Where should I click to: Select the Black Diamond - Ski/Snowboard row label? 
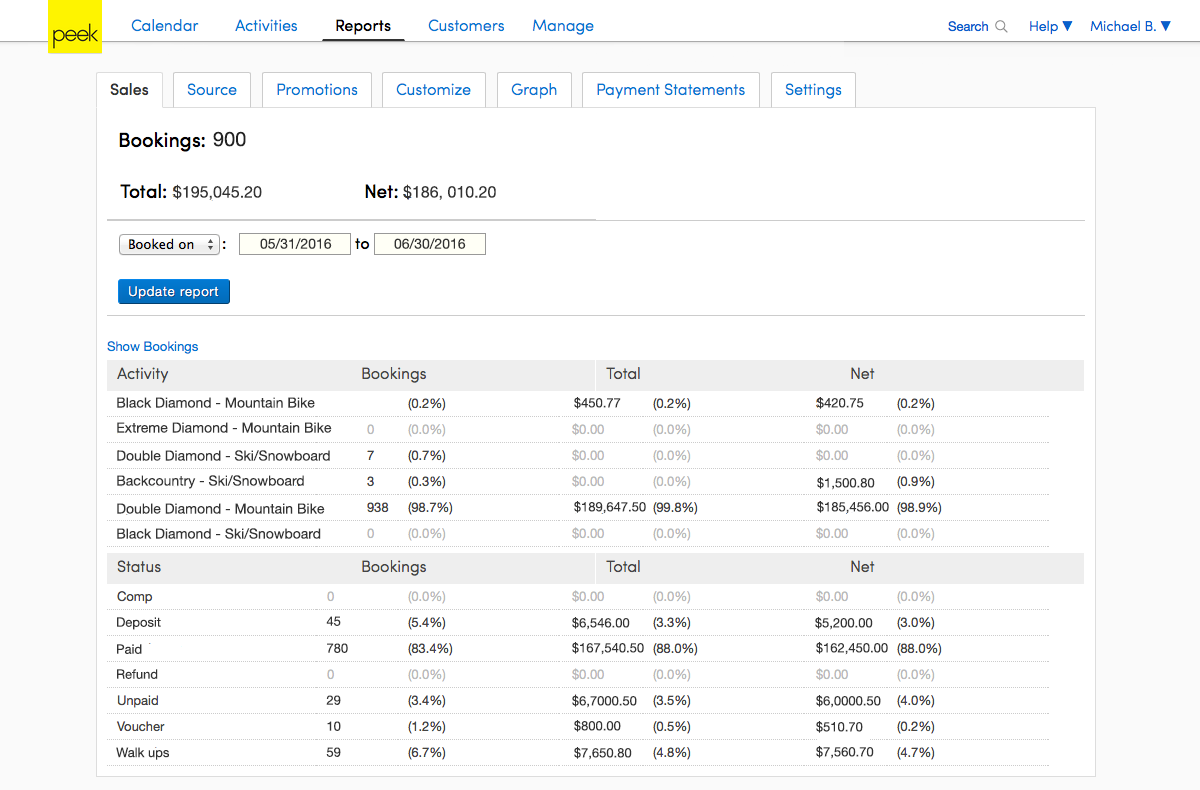(219, 534)
